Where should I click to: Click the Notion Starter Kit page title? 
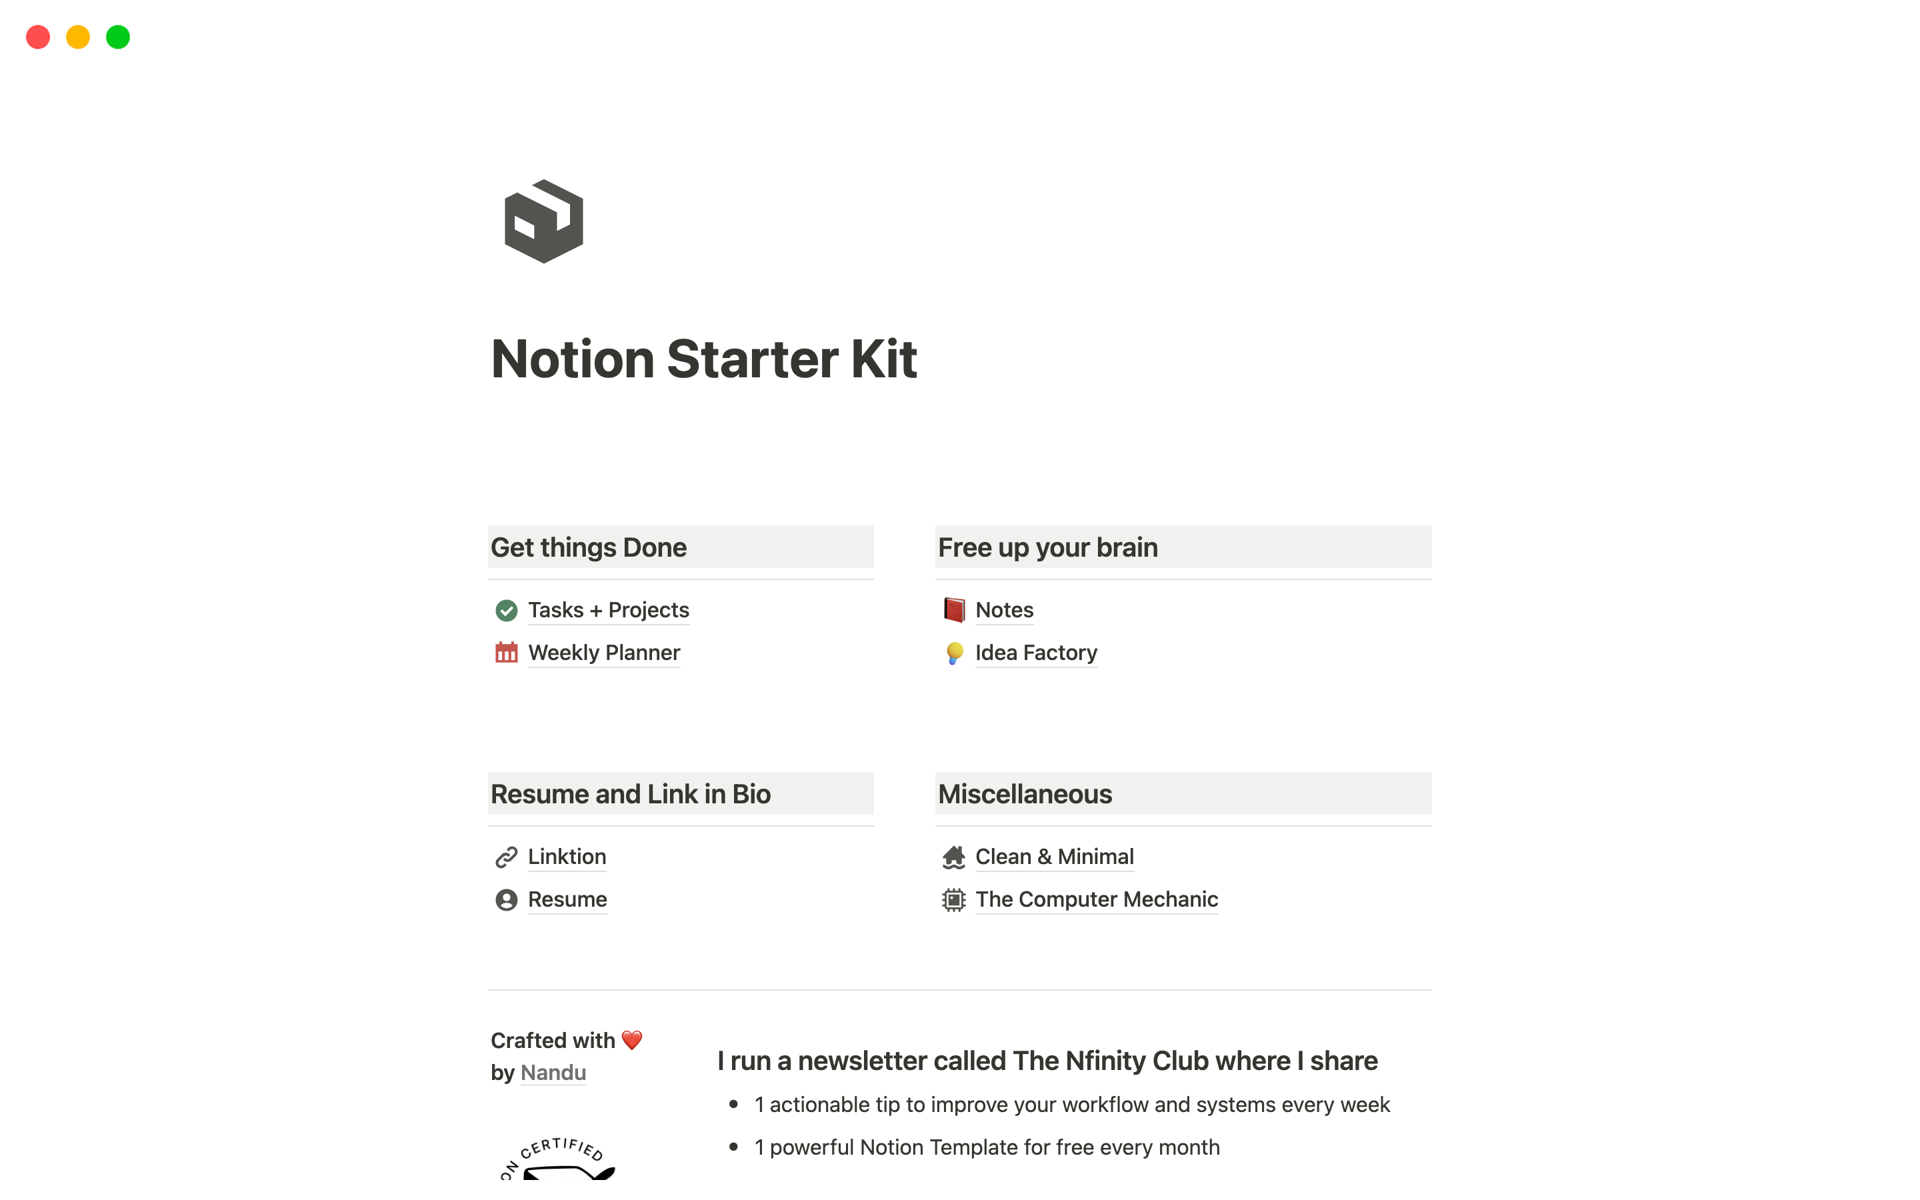pyautogui.click(x=704, y=359)
